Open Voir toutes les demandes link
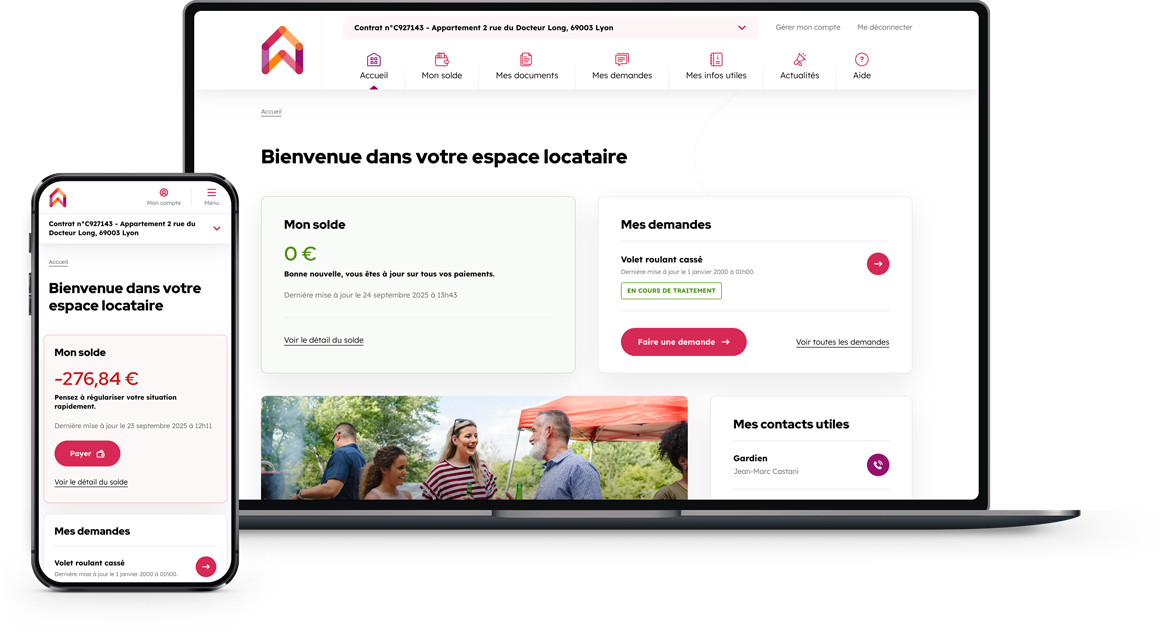1160x632 pixels. tap(842, 342)
